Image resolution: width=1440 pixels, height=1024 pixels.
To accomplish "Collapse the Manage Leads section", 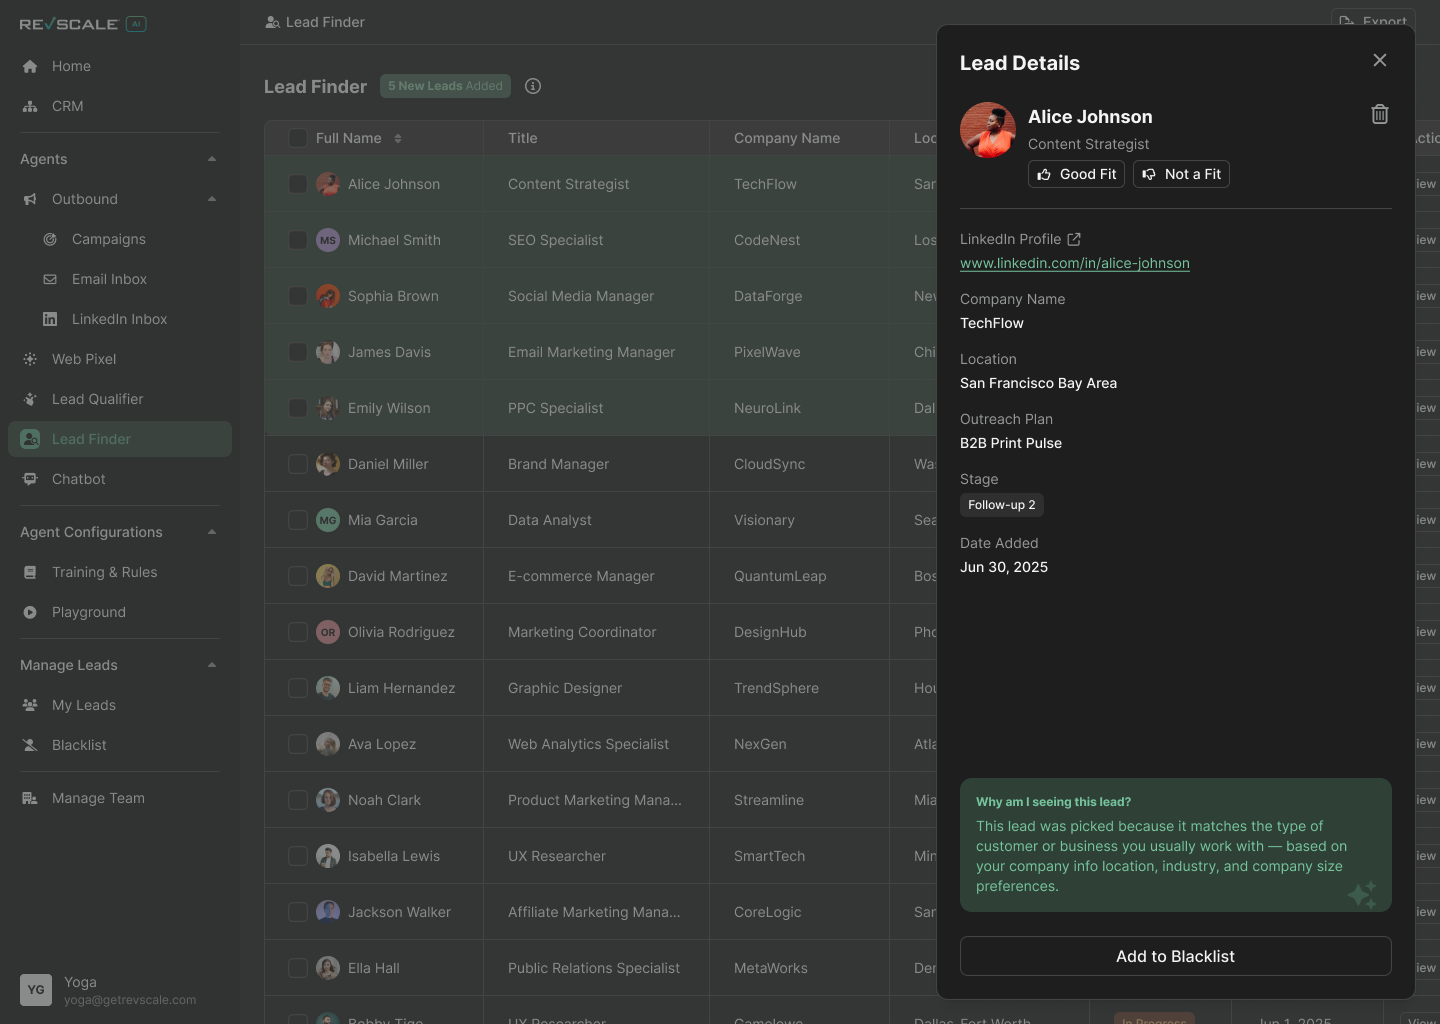I will (212, 664).
